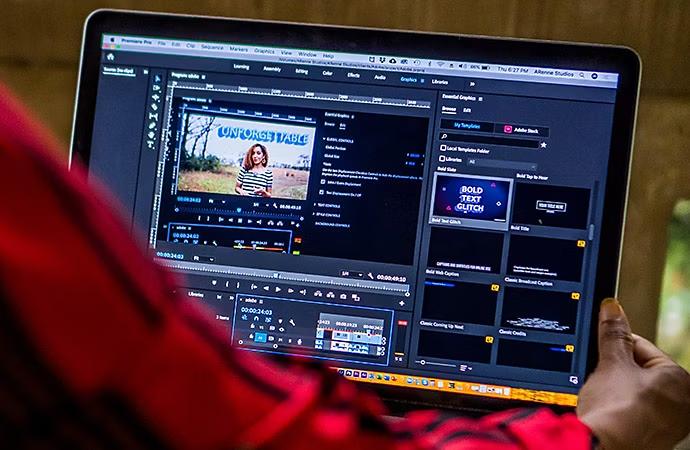Viewport: 690px width, 450px height.
Task: Open the Libraries filter dropdown
Action: click(502, 164)
